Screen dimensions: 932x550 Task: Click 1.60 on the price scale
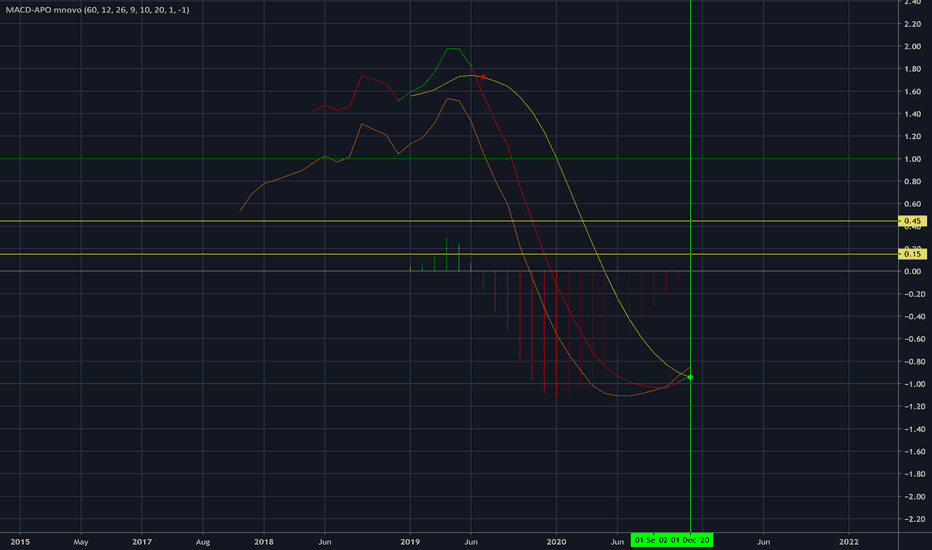(912, 92)
